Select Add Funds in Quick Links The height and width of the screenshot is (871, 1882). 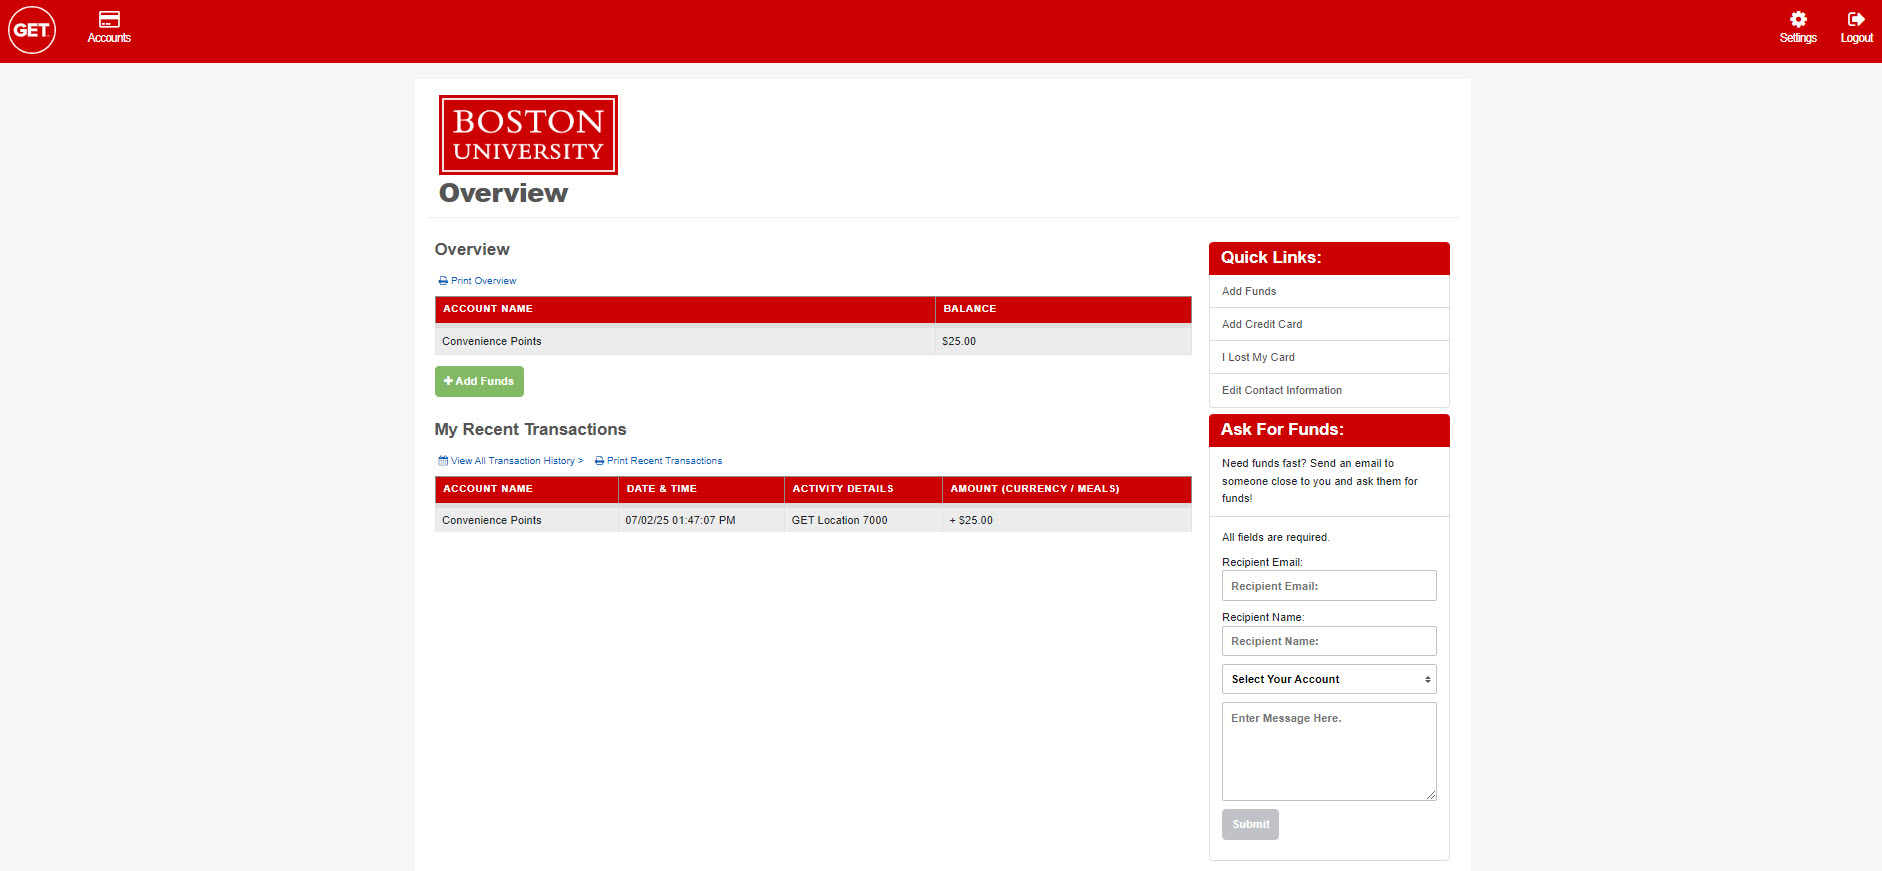(1329, 291)
